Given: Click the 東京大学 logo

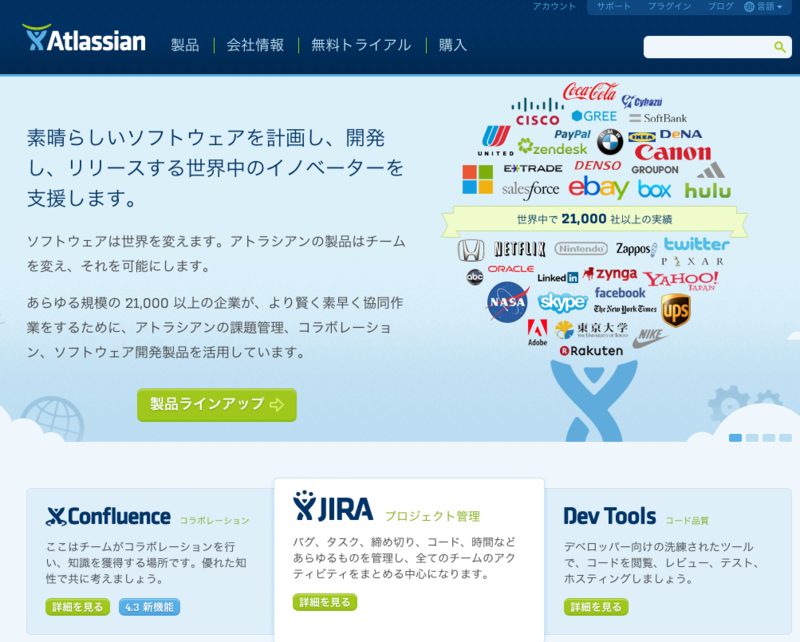Looking at the screenshot, I should [x=592, y=330].
